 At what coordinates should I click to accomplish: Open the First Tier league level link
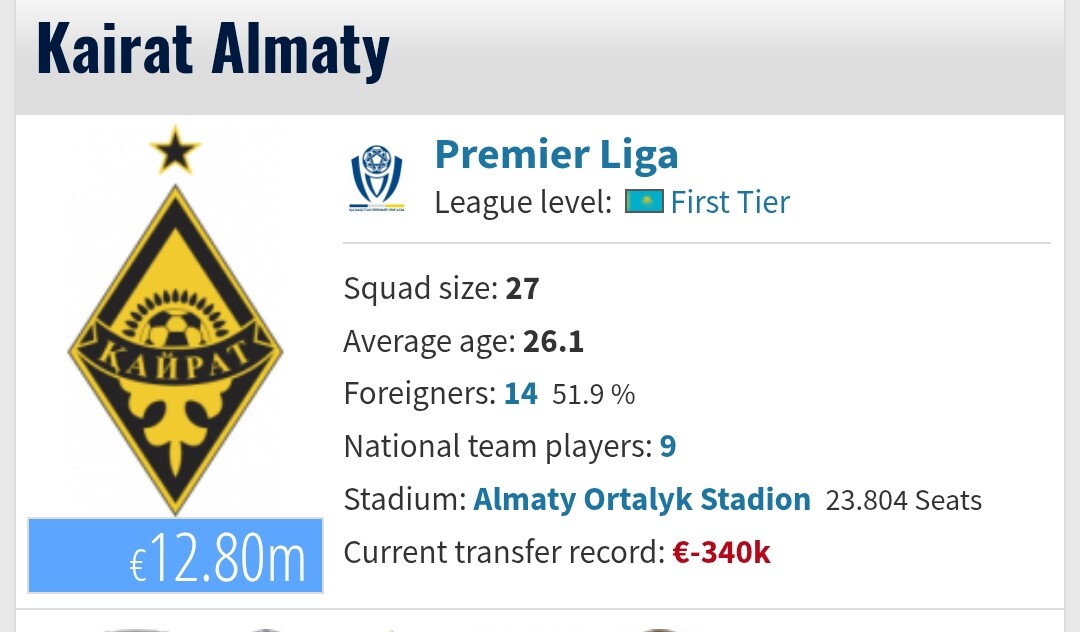coord(730,202)
